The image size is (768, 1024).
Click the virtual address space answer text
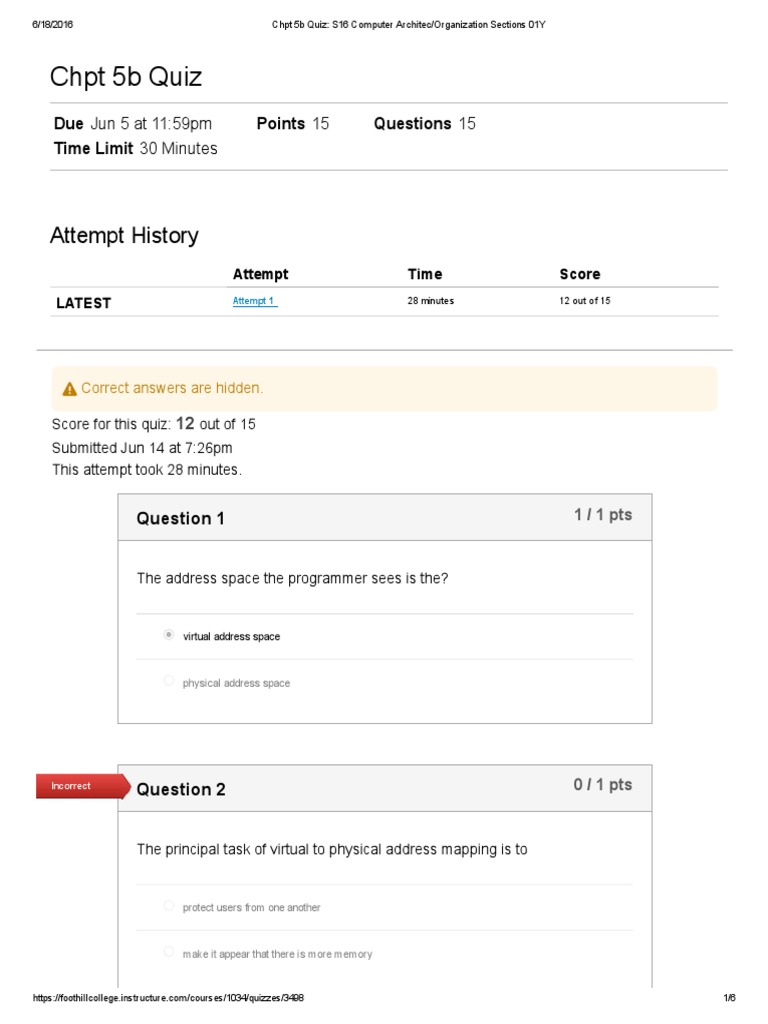[231, 636]
